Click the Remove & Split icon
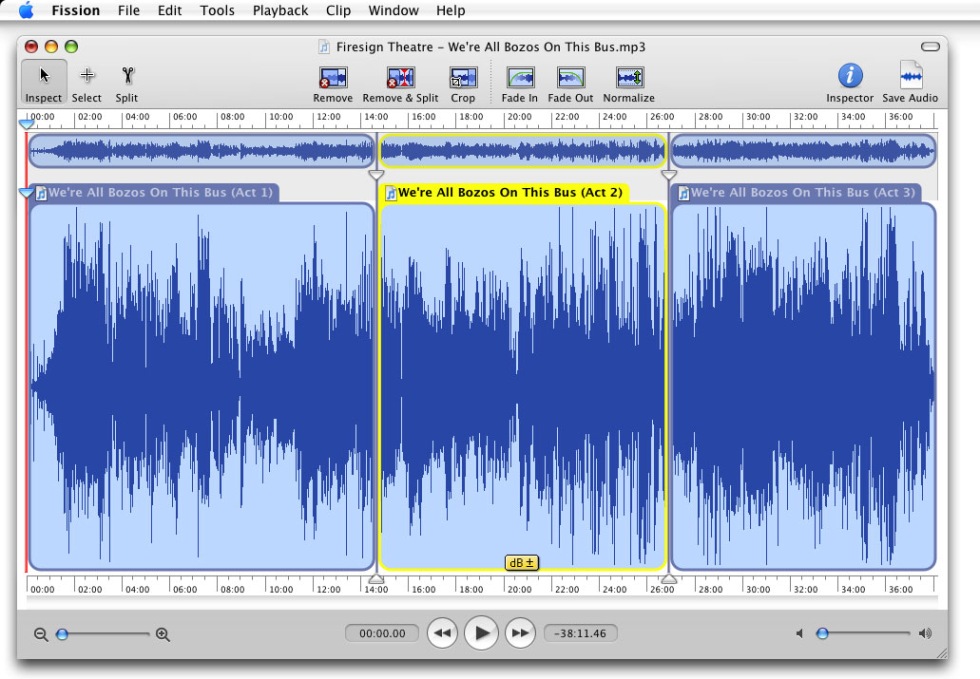The height and width of the screenshot is (679, 980). (x=400, y=78)
